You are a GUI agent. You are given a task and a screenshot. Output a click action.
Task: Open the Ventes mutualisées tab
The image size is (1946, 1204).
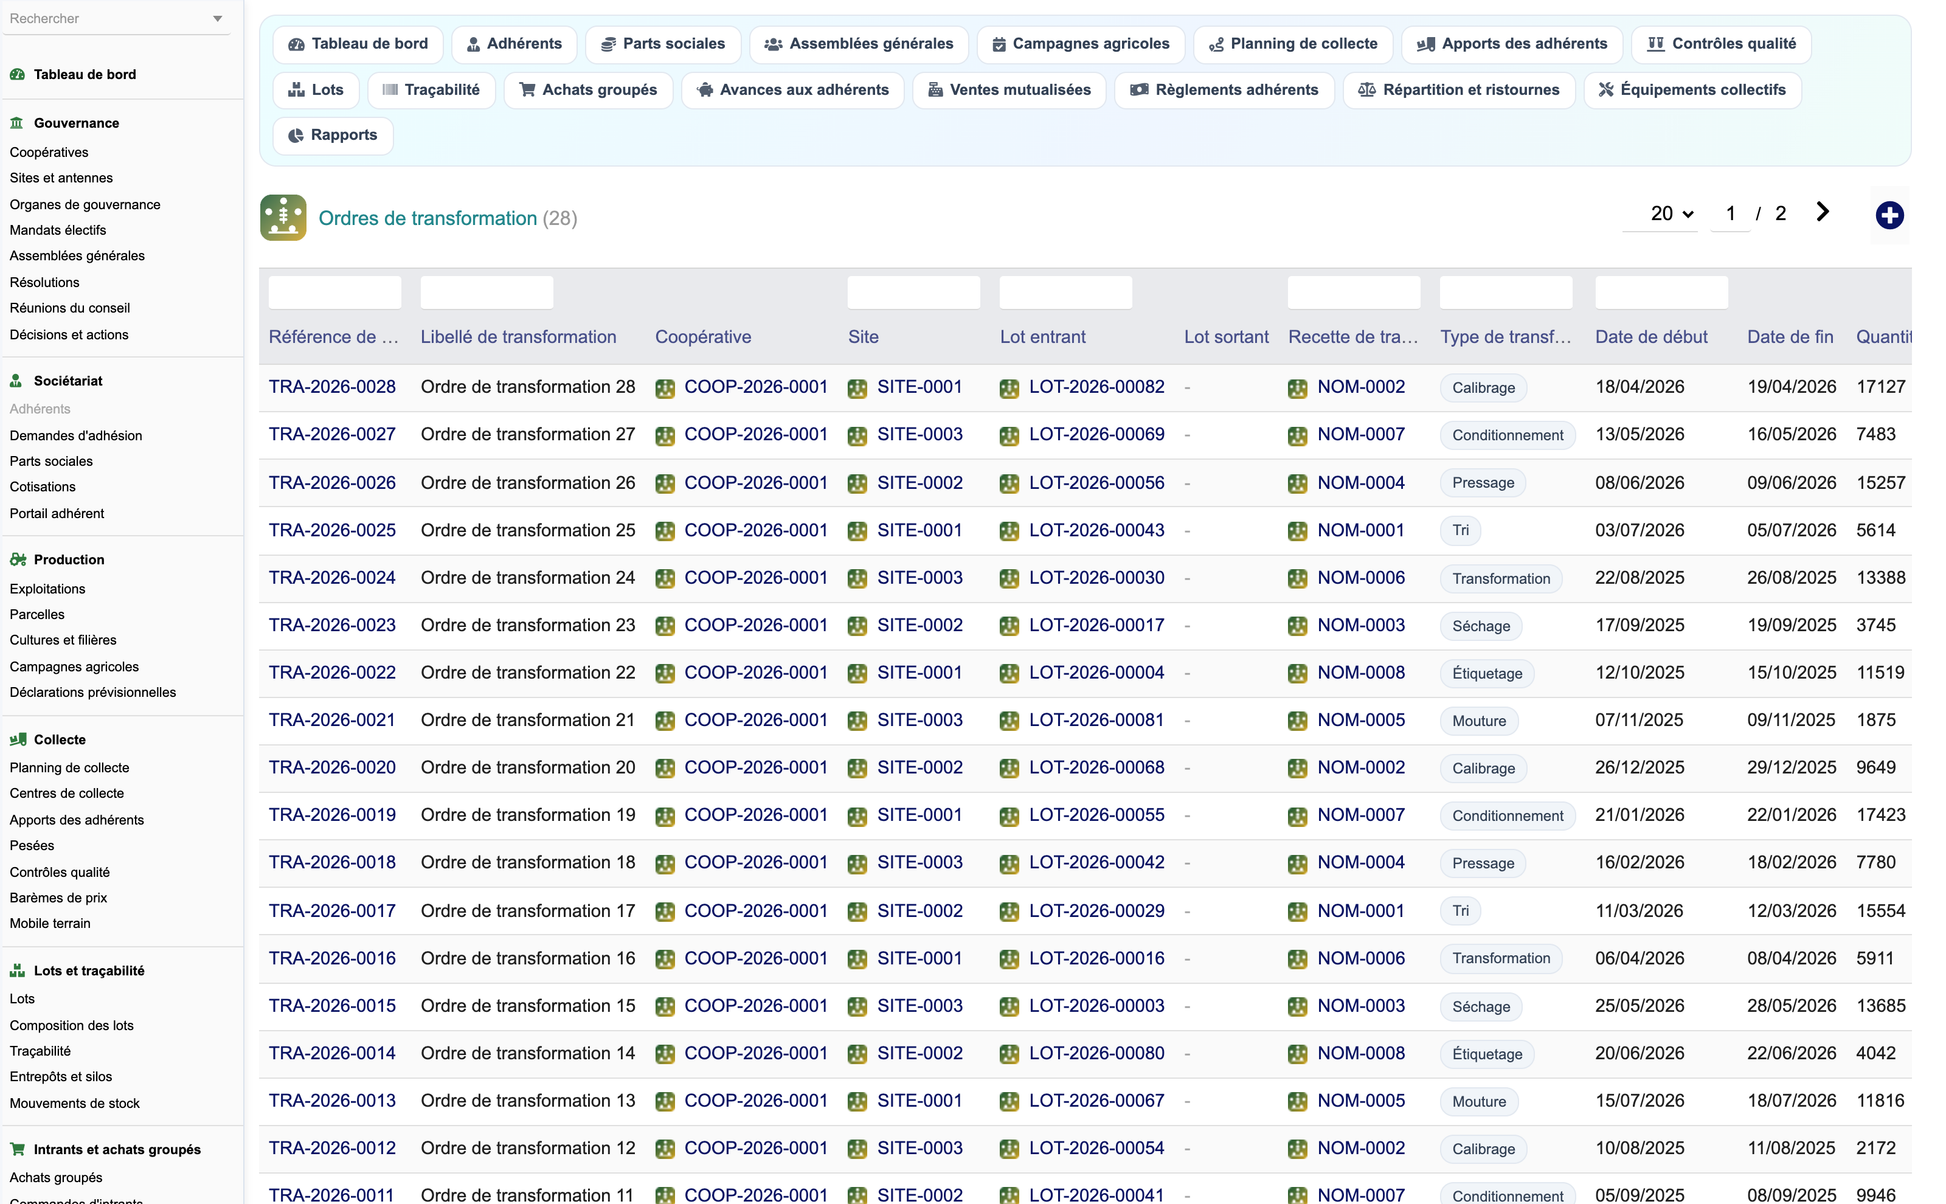click(x=1009, y=90)
